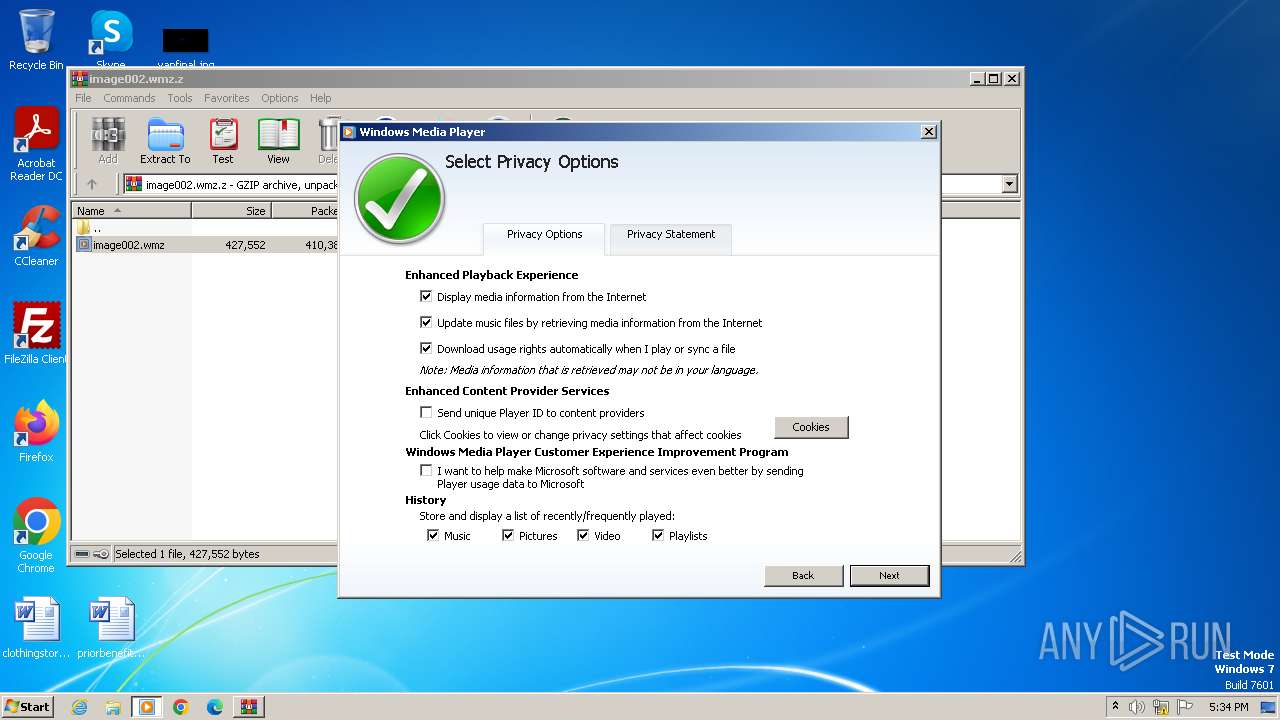Screen dimensions: 1280x720
Task: Open the Recycle Bin desktop icon
Action: point(36,40)
